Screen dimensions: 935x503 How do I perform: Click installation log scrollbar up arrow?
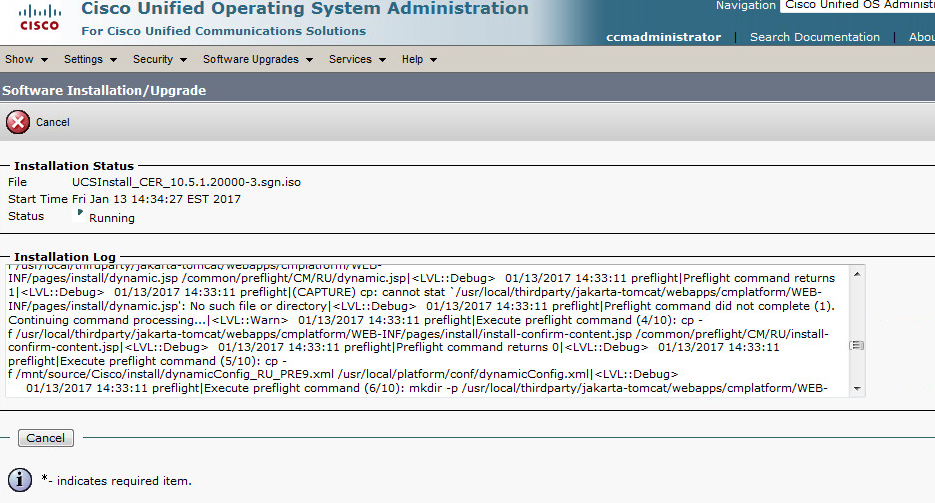857,274
